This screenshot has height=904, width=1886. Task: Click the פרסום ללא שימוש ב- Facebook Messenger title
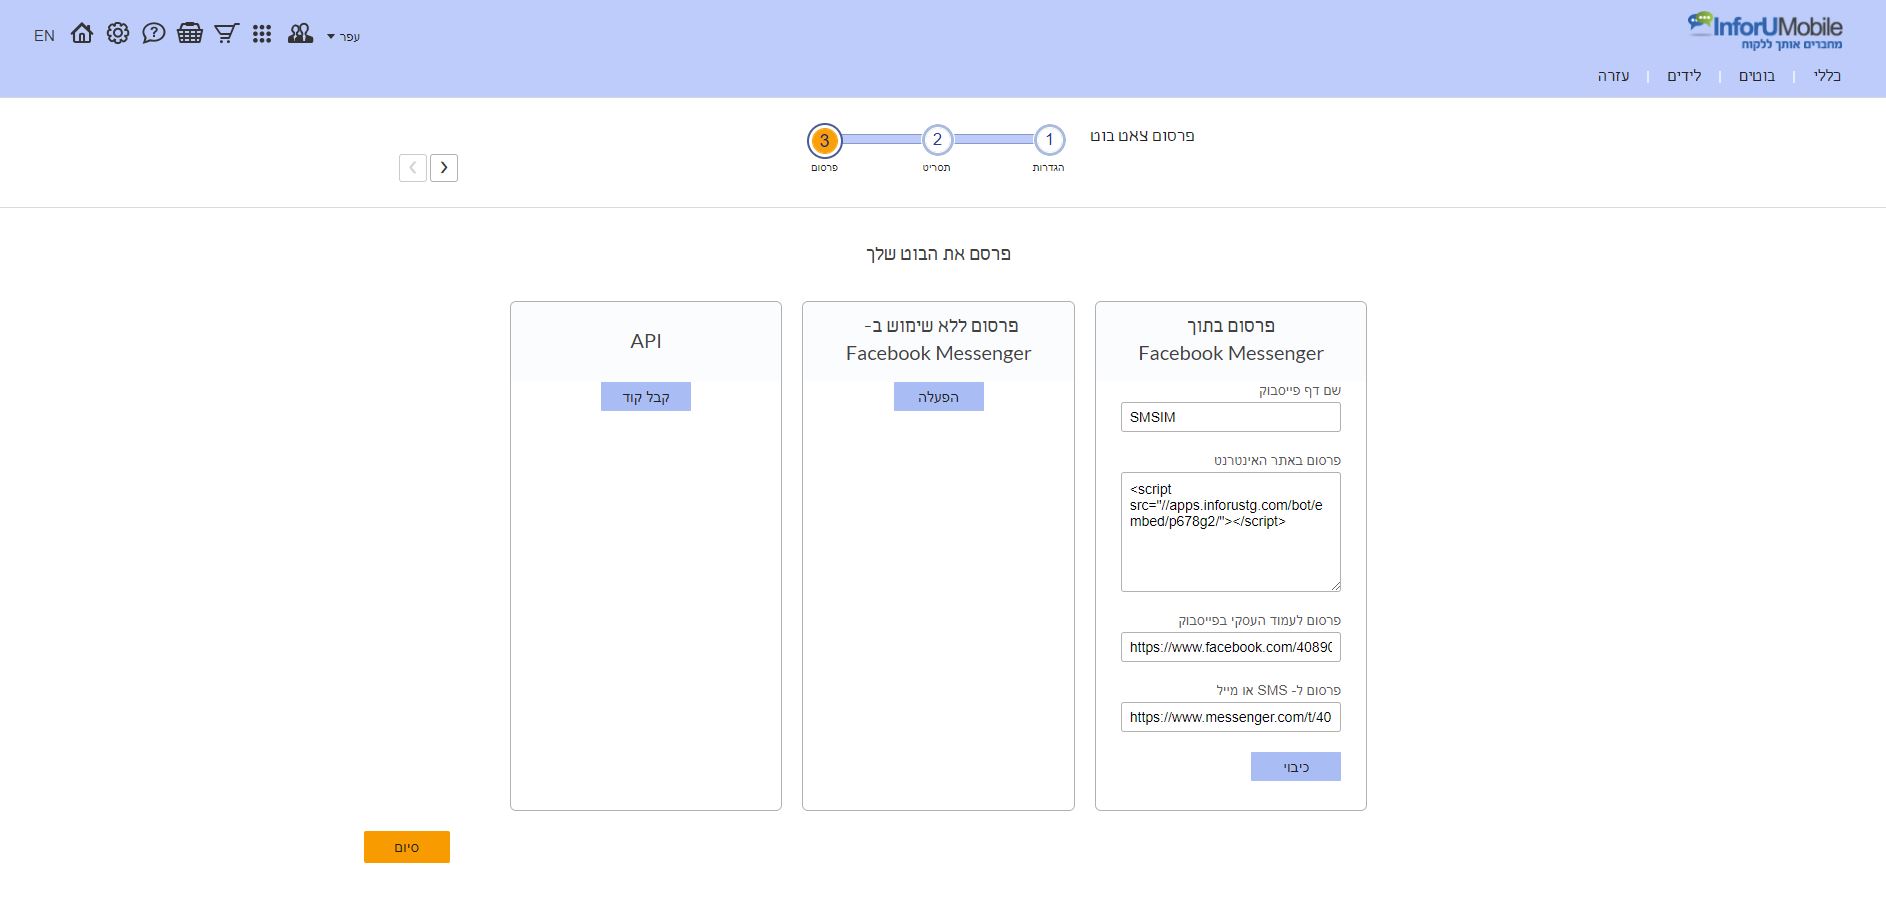point(938,339)
